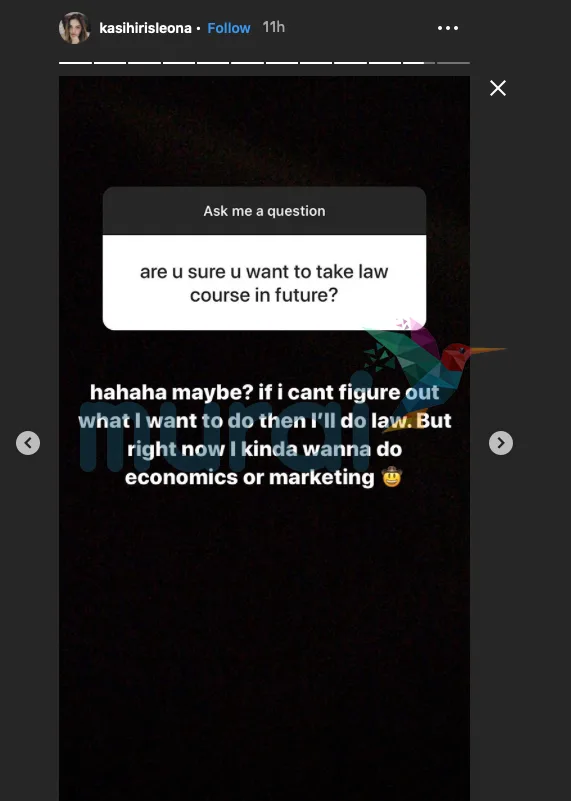Advance to the next story with the right arrow

[501, 443]
